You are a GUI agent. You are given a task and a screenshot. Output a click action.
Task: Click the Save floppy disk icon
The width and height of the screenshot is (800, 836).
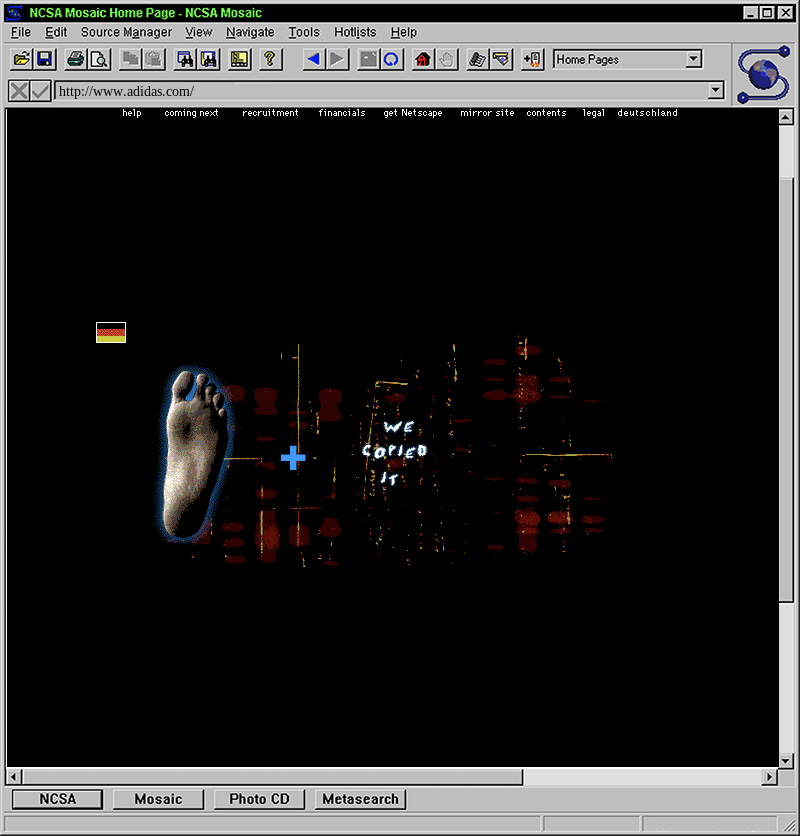(44, 60)
